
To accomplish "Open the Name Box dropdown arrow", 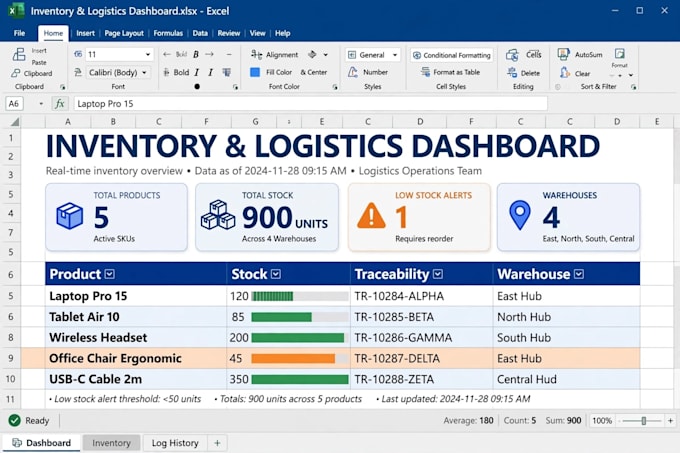I will (41, 104).
